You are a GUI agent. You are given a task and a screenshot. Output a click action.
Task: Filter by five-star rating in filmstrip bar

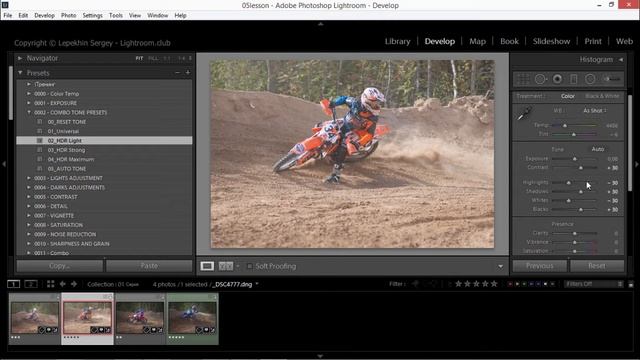click(494, 284)
